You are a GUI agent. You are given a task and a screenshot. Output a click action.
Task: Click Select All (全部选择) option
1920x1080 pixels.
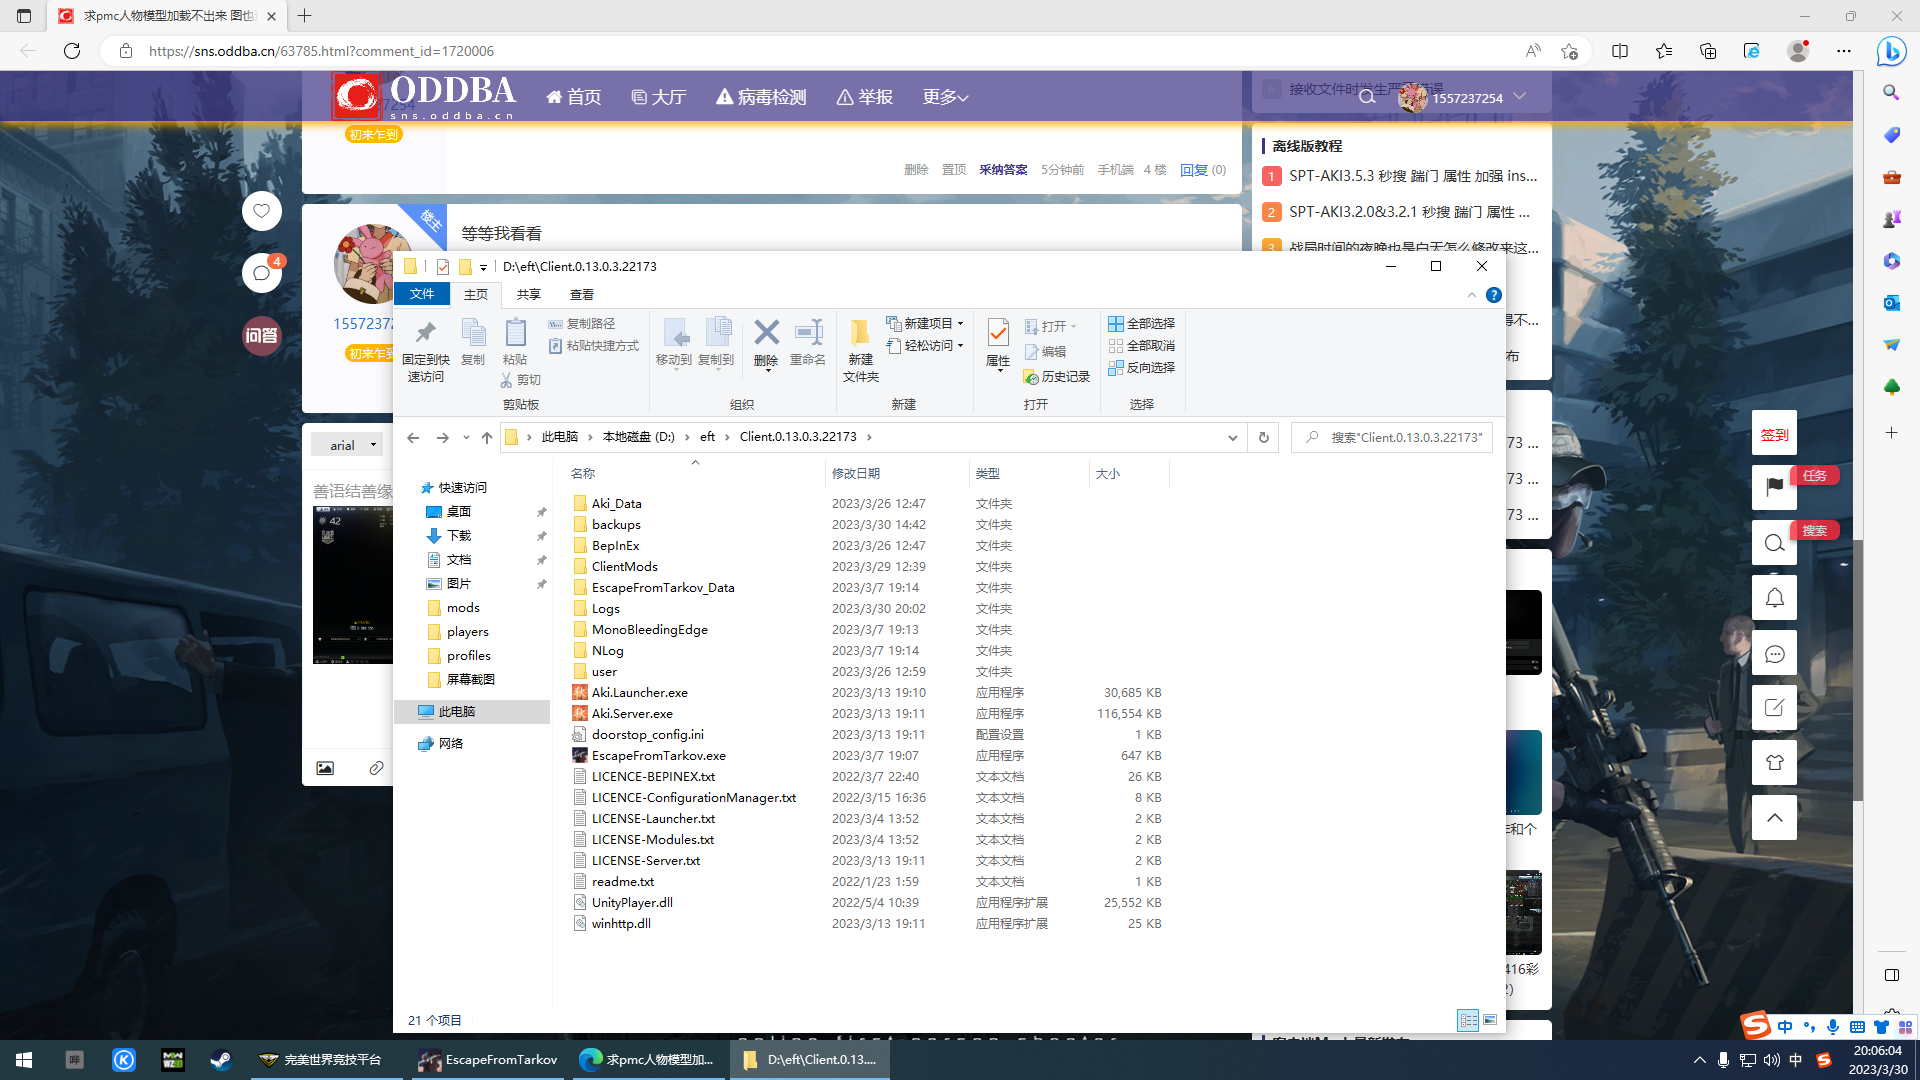[x=1141, y=324]
